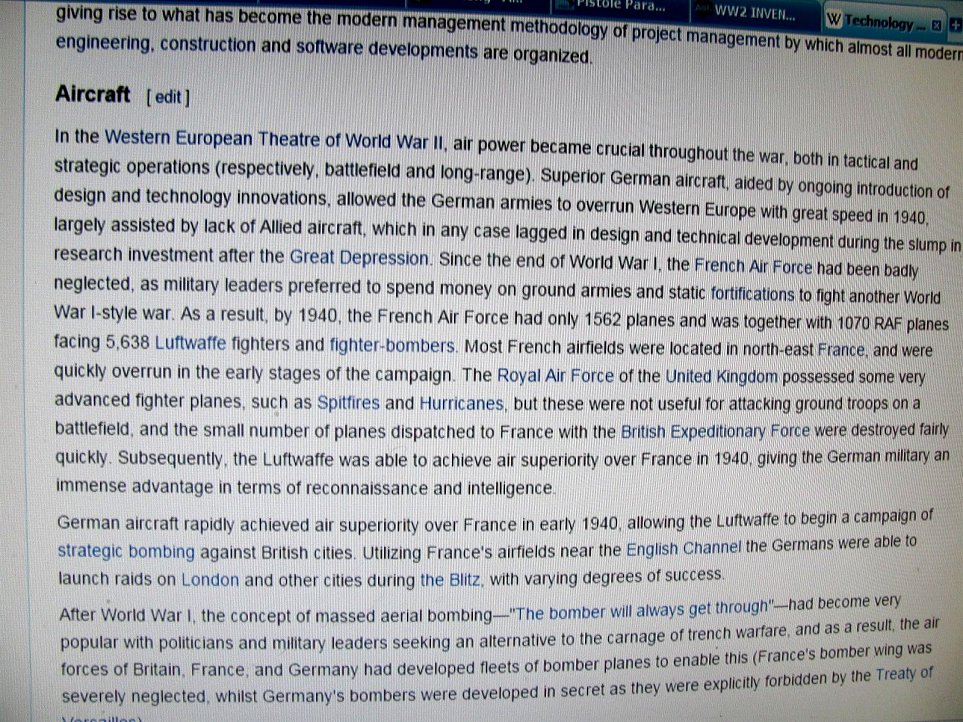Follow the British Expeditionary Force link

point(715,432)
